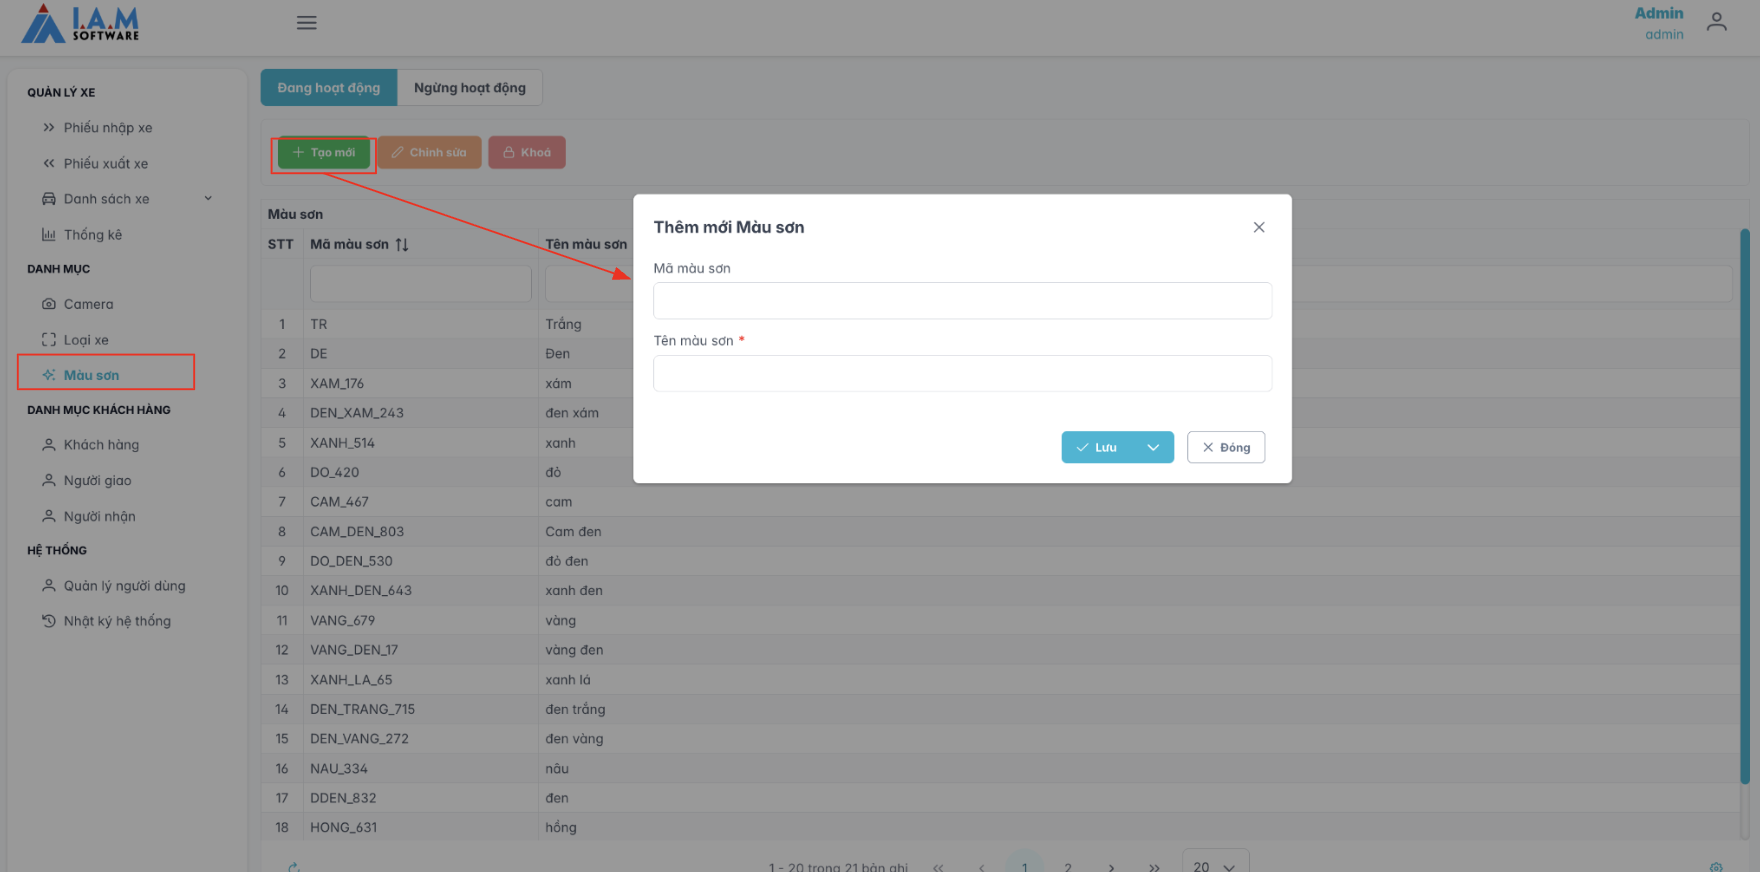Click the Lưu save button

point(1097,448)
